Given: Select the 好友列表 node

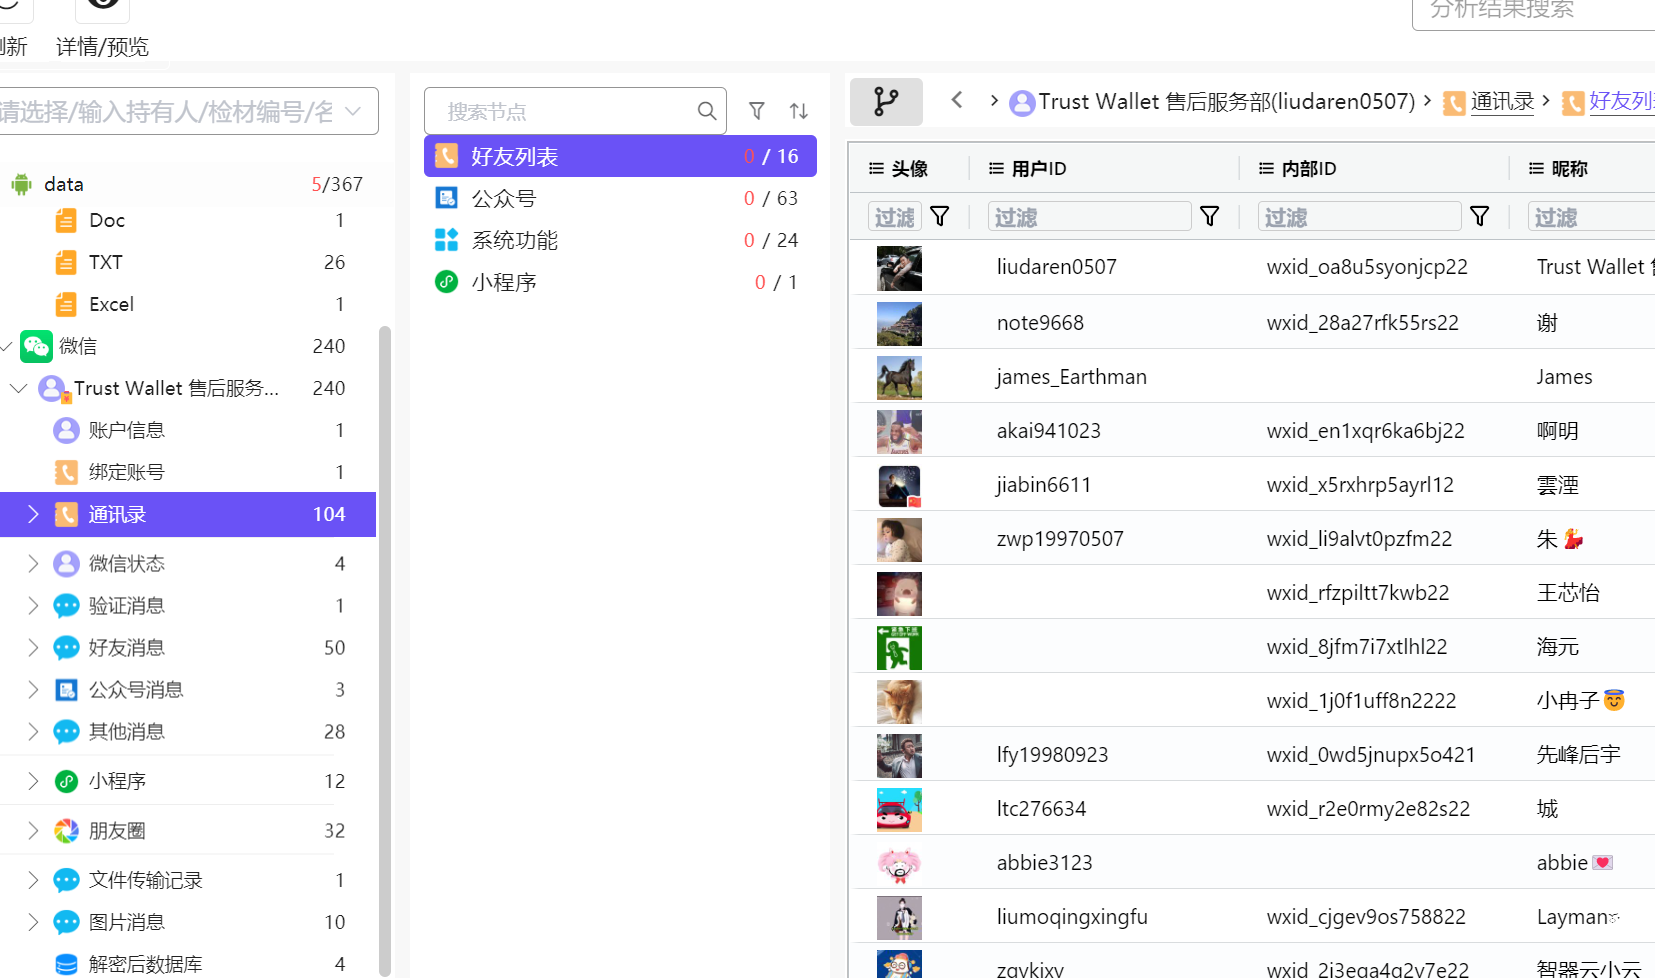Looking at the screenshot, I should coord(620,156).
